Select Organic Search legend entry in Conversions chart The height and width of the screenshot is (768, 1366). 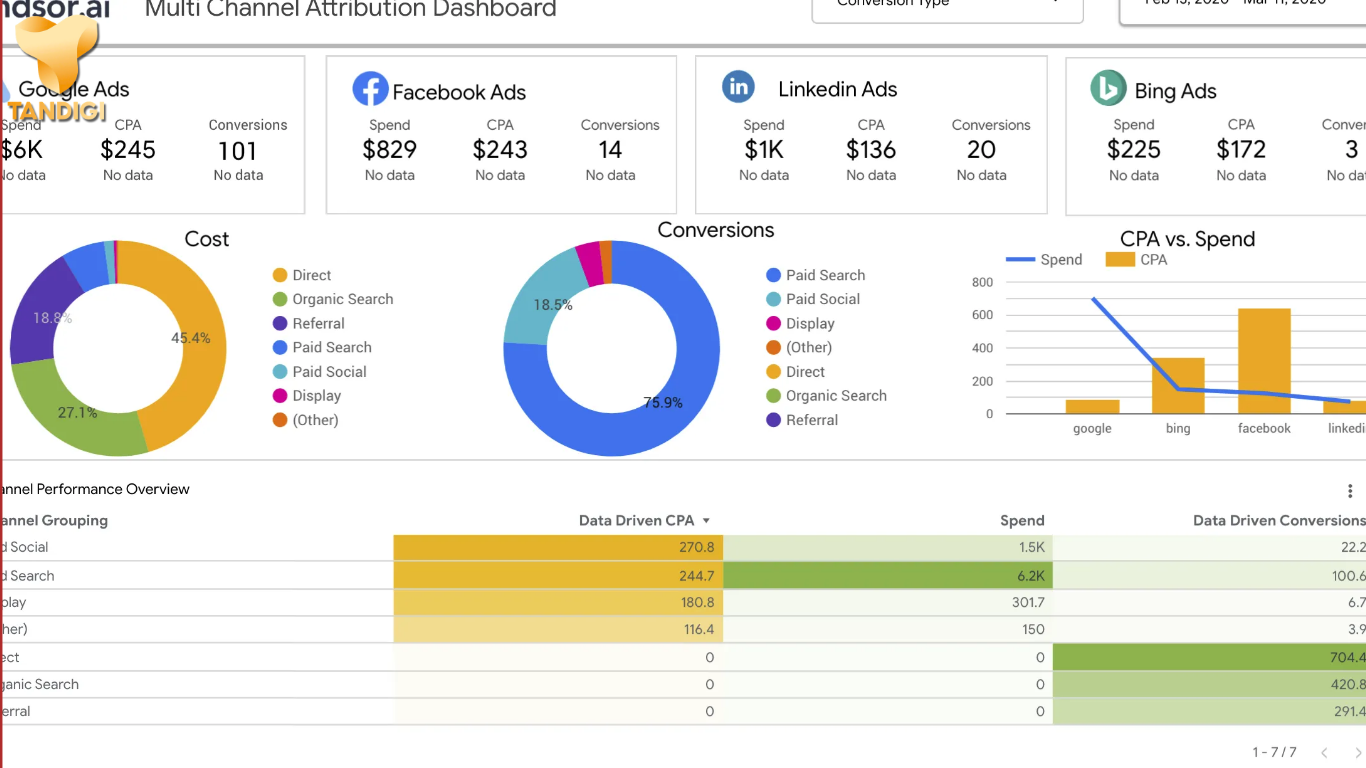(827, 395)
